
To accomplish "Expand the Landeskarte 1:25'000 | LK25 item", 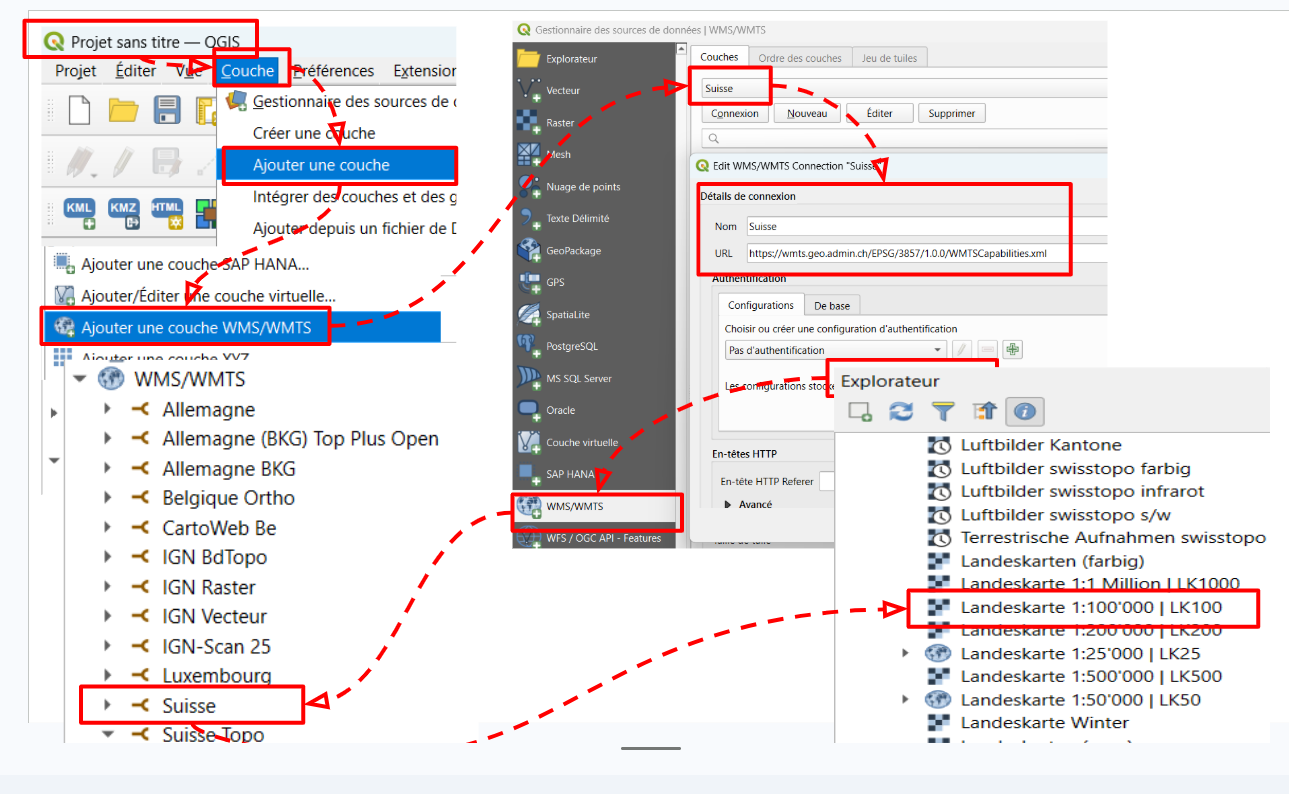I will (x=906, y=653).
